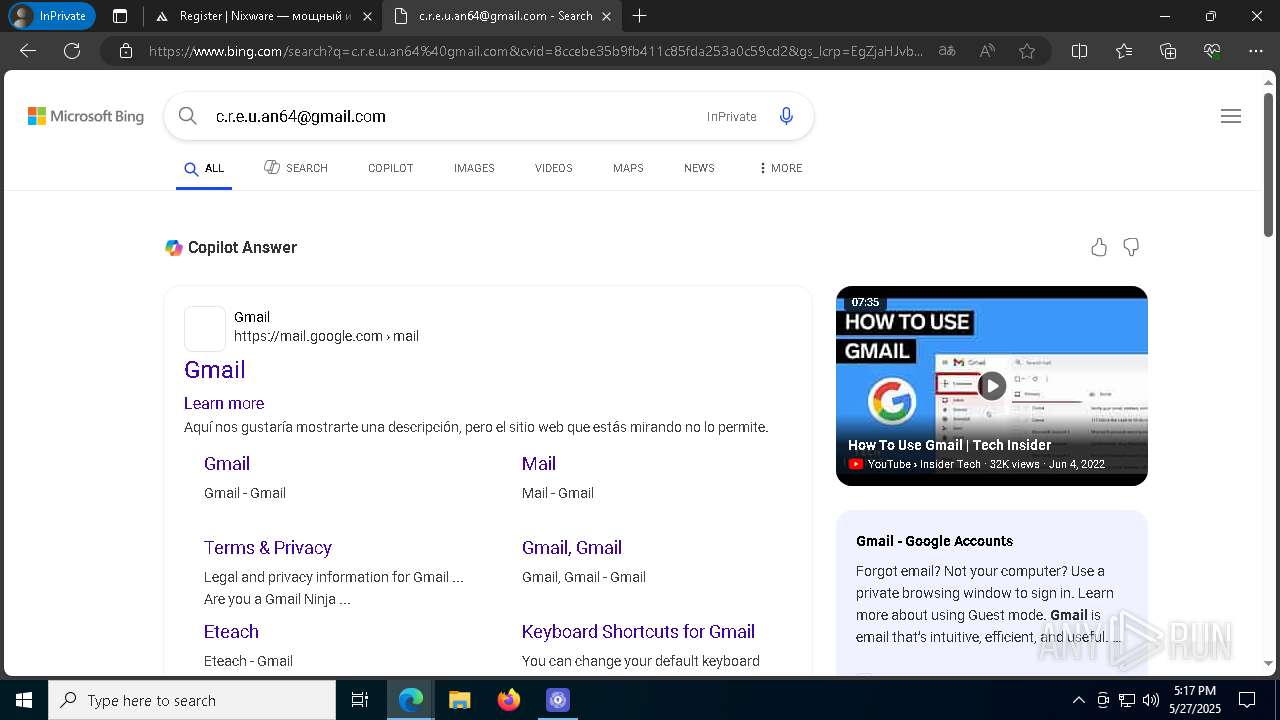Open the taskbar clock and date
Viewport: 1280px width, 720px height.
(x=1195, y=700)
